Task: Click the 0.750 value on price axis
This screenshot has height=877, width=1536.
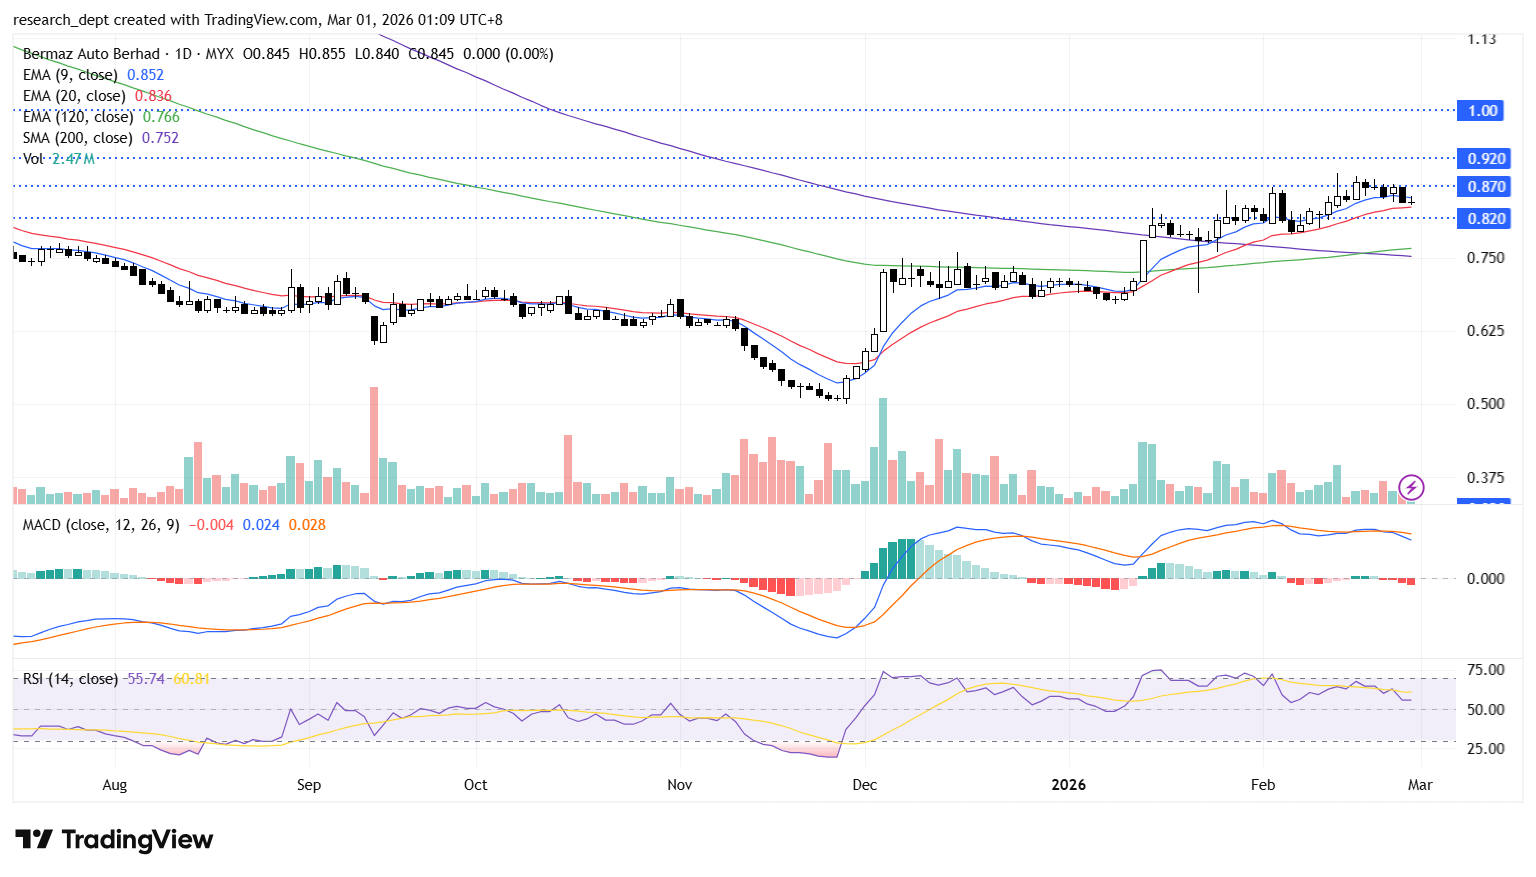Action: tap(1485, 258)
